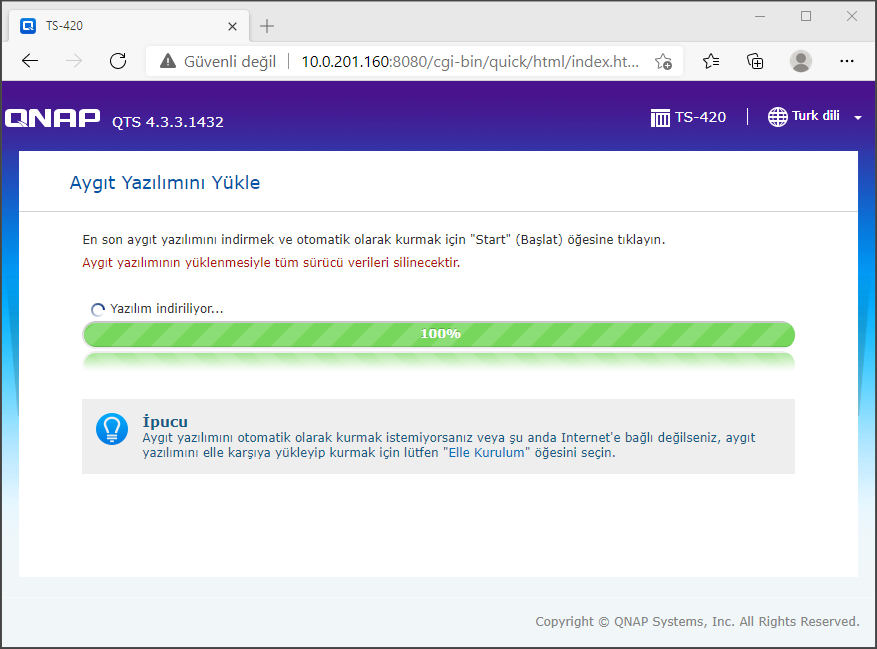Open browser Collections panel
This screenshot has width=877, height=649.
coord(755,61)
